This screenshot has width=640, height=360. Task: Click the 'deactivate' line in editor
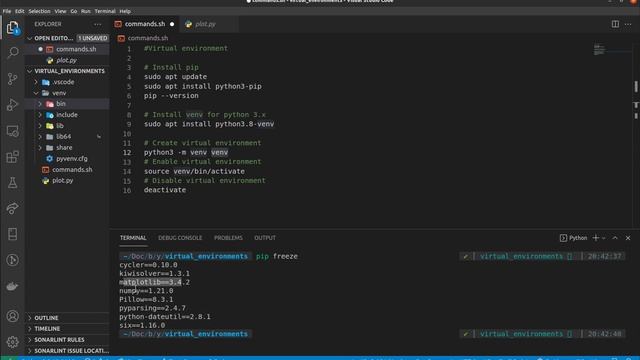click(165, 190)
